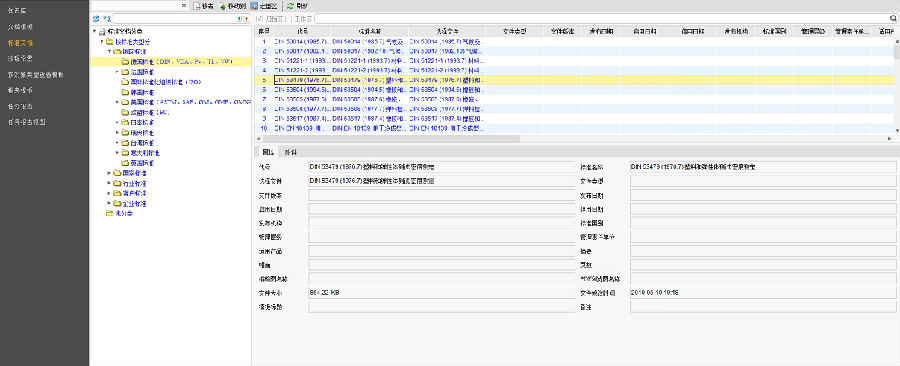The width and height of the screenshot is (900, 366).
Task: Click the document icon of the tree root node
Action: tap(102, 32)
